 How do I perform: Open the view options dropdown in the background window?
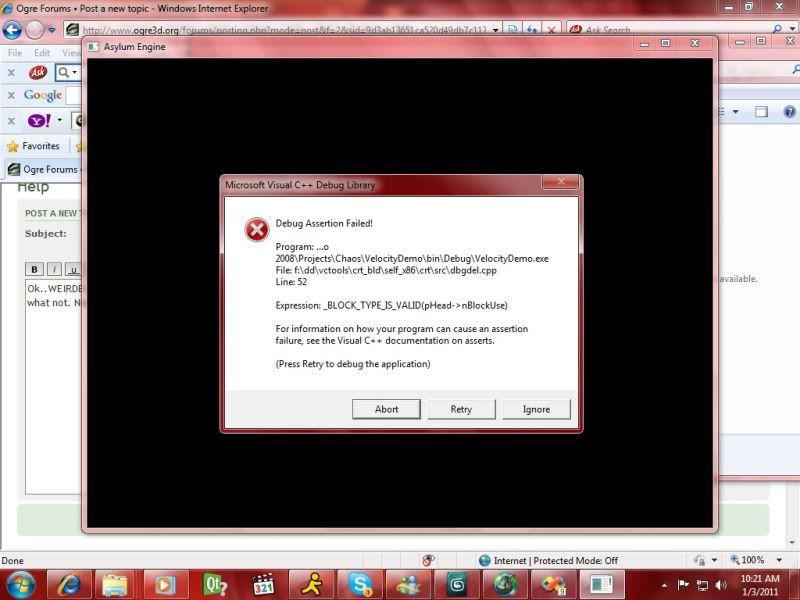point(735,111)
